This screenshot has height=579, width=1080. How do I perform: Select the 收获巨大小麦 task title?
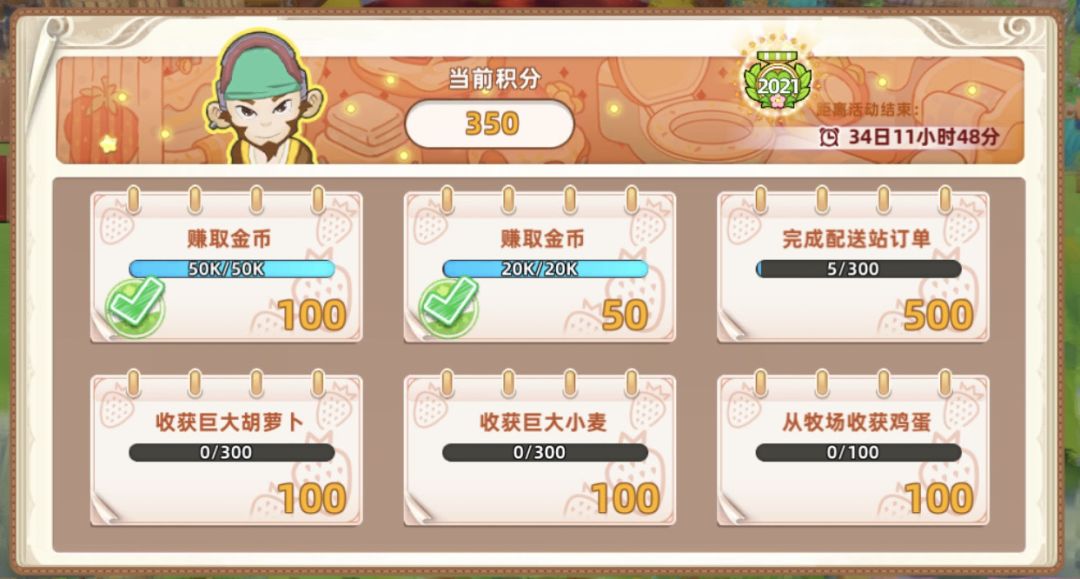click(x=543, y=422)
